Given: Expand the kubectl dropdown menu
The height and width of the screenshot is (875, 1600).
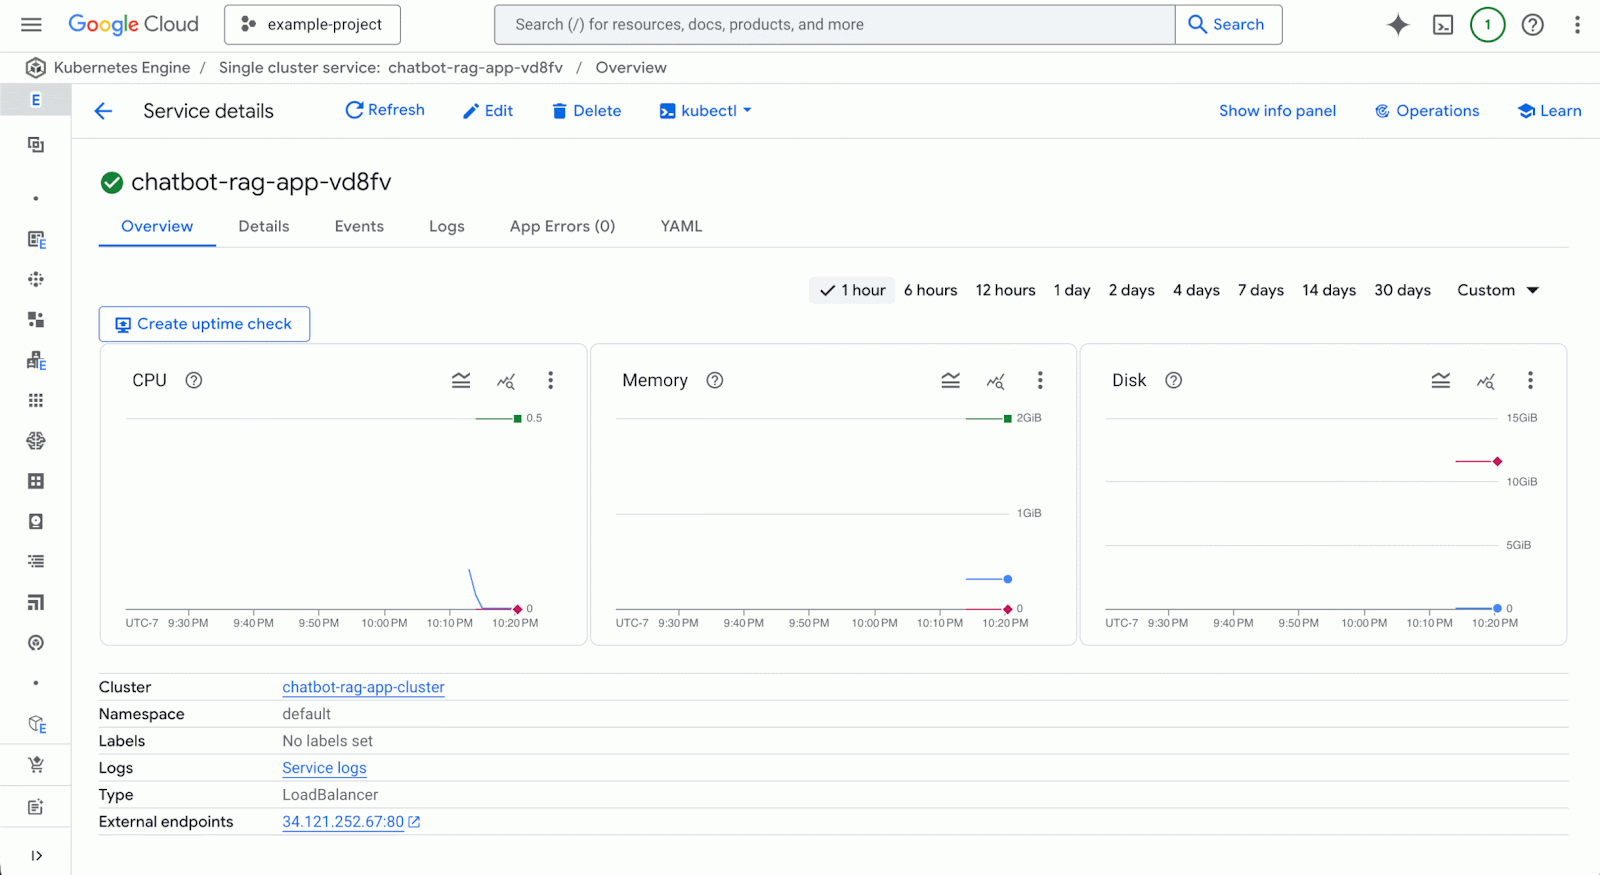Looking at the screenshot, I should 706,111.
